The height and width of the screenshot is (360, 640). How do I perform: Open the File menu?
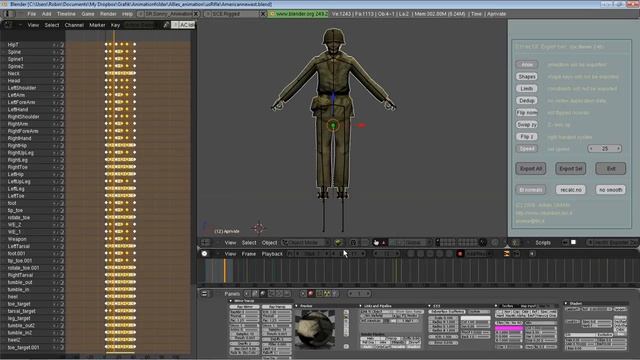click(31, 14)
